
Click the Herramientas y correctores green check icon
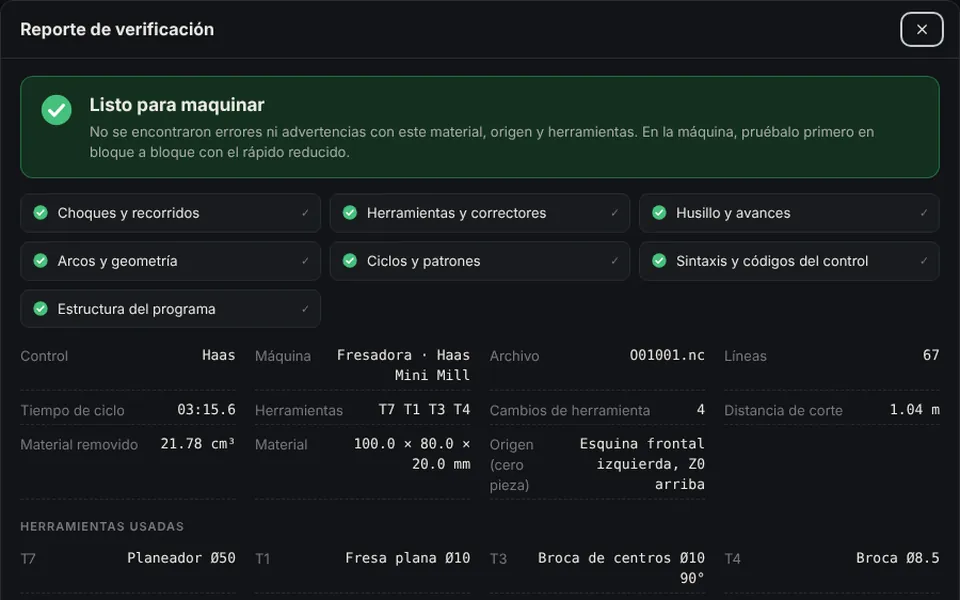click(350, 212)
